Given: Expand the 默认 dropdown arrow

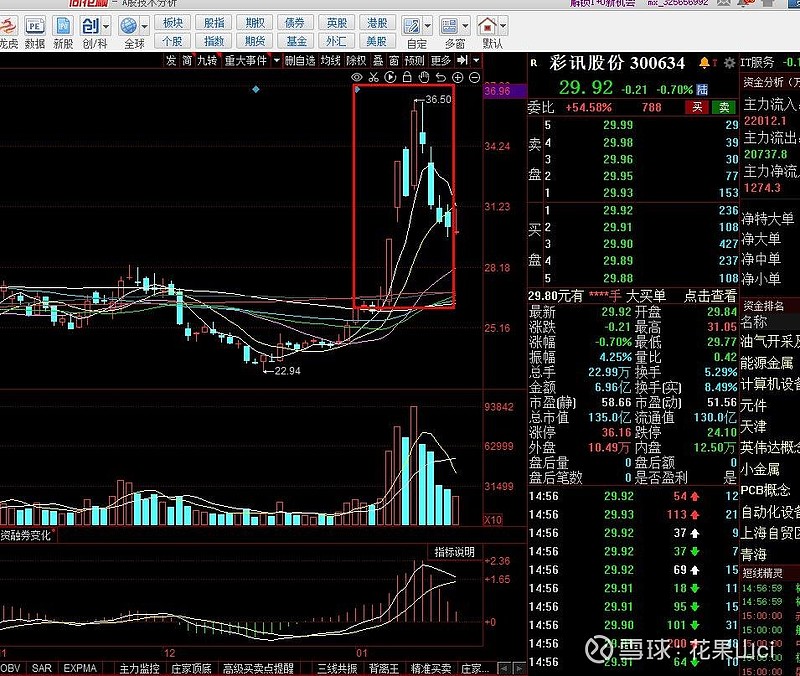Looking at the screenshot, I should coord(503,26).
